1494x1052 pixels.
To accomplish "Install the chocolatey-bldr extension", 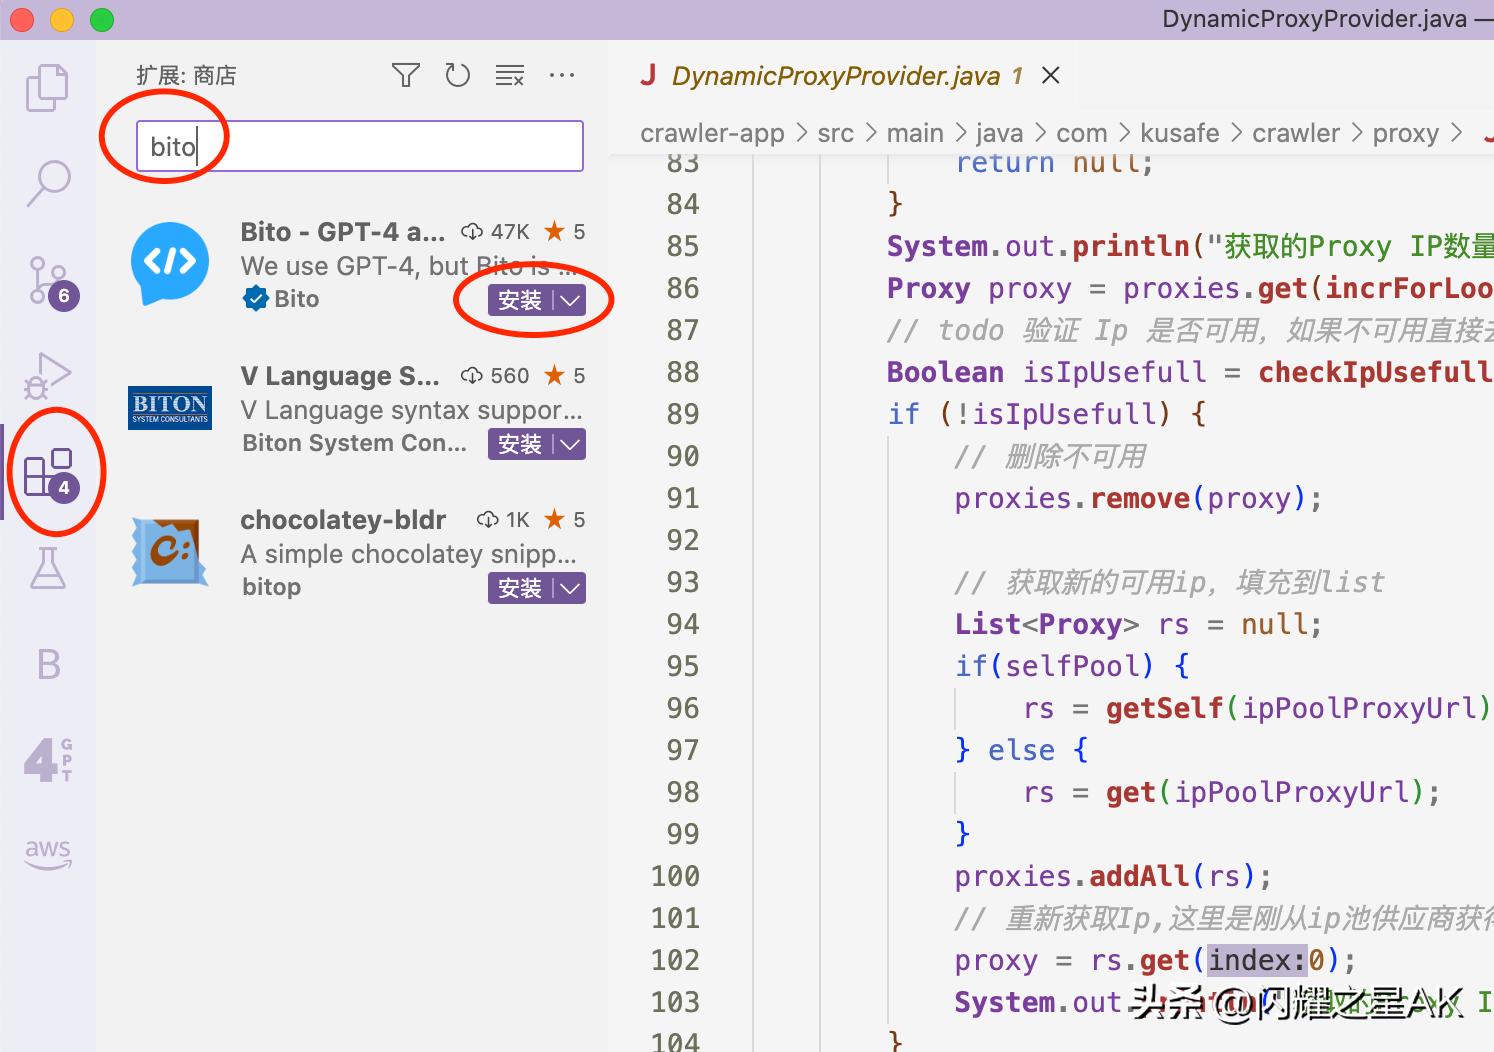I will pyautogui.click(x=519, y=588).
